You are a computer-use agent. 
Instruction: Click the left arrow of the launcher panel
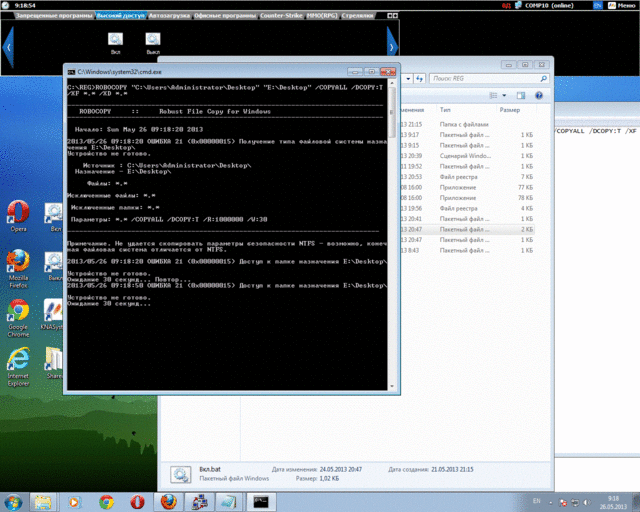click(9, 47)
